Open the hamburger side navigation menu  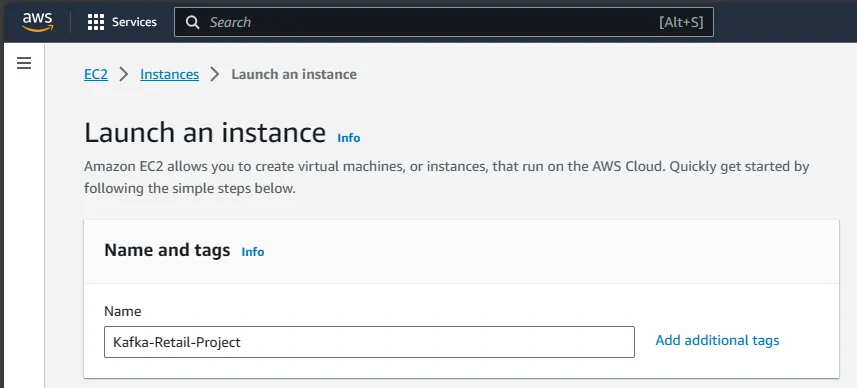point(24,63)
